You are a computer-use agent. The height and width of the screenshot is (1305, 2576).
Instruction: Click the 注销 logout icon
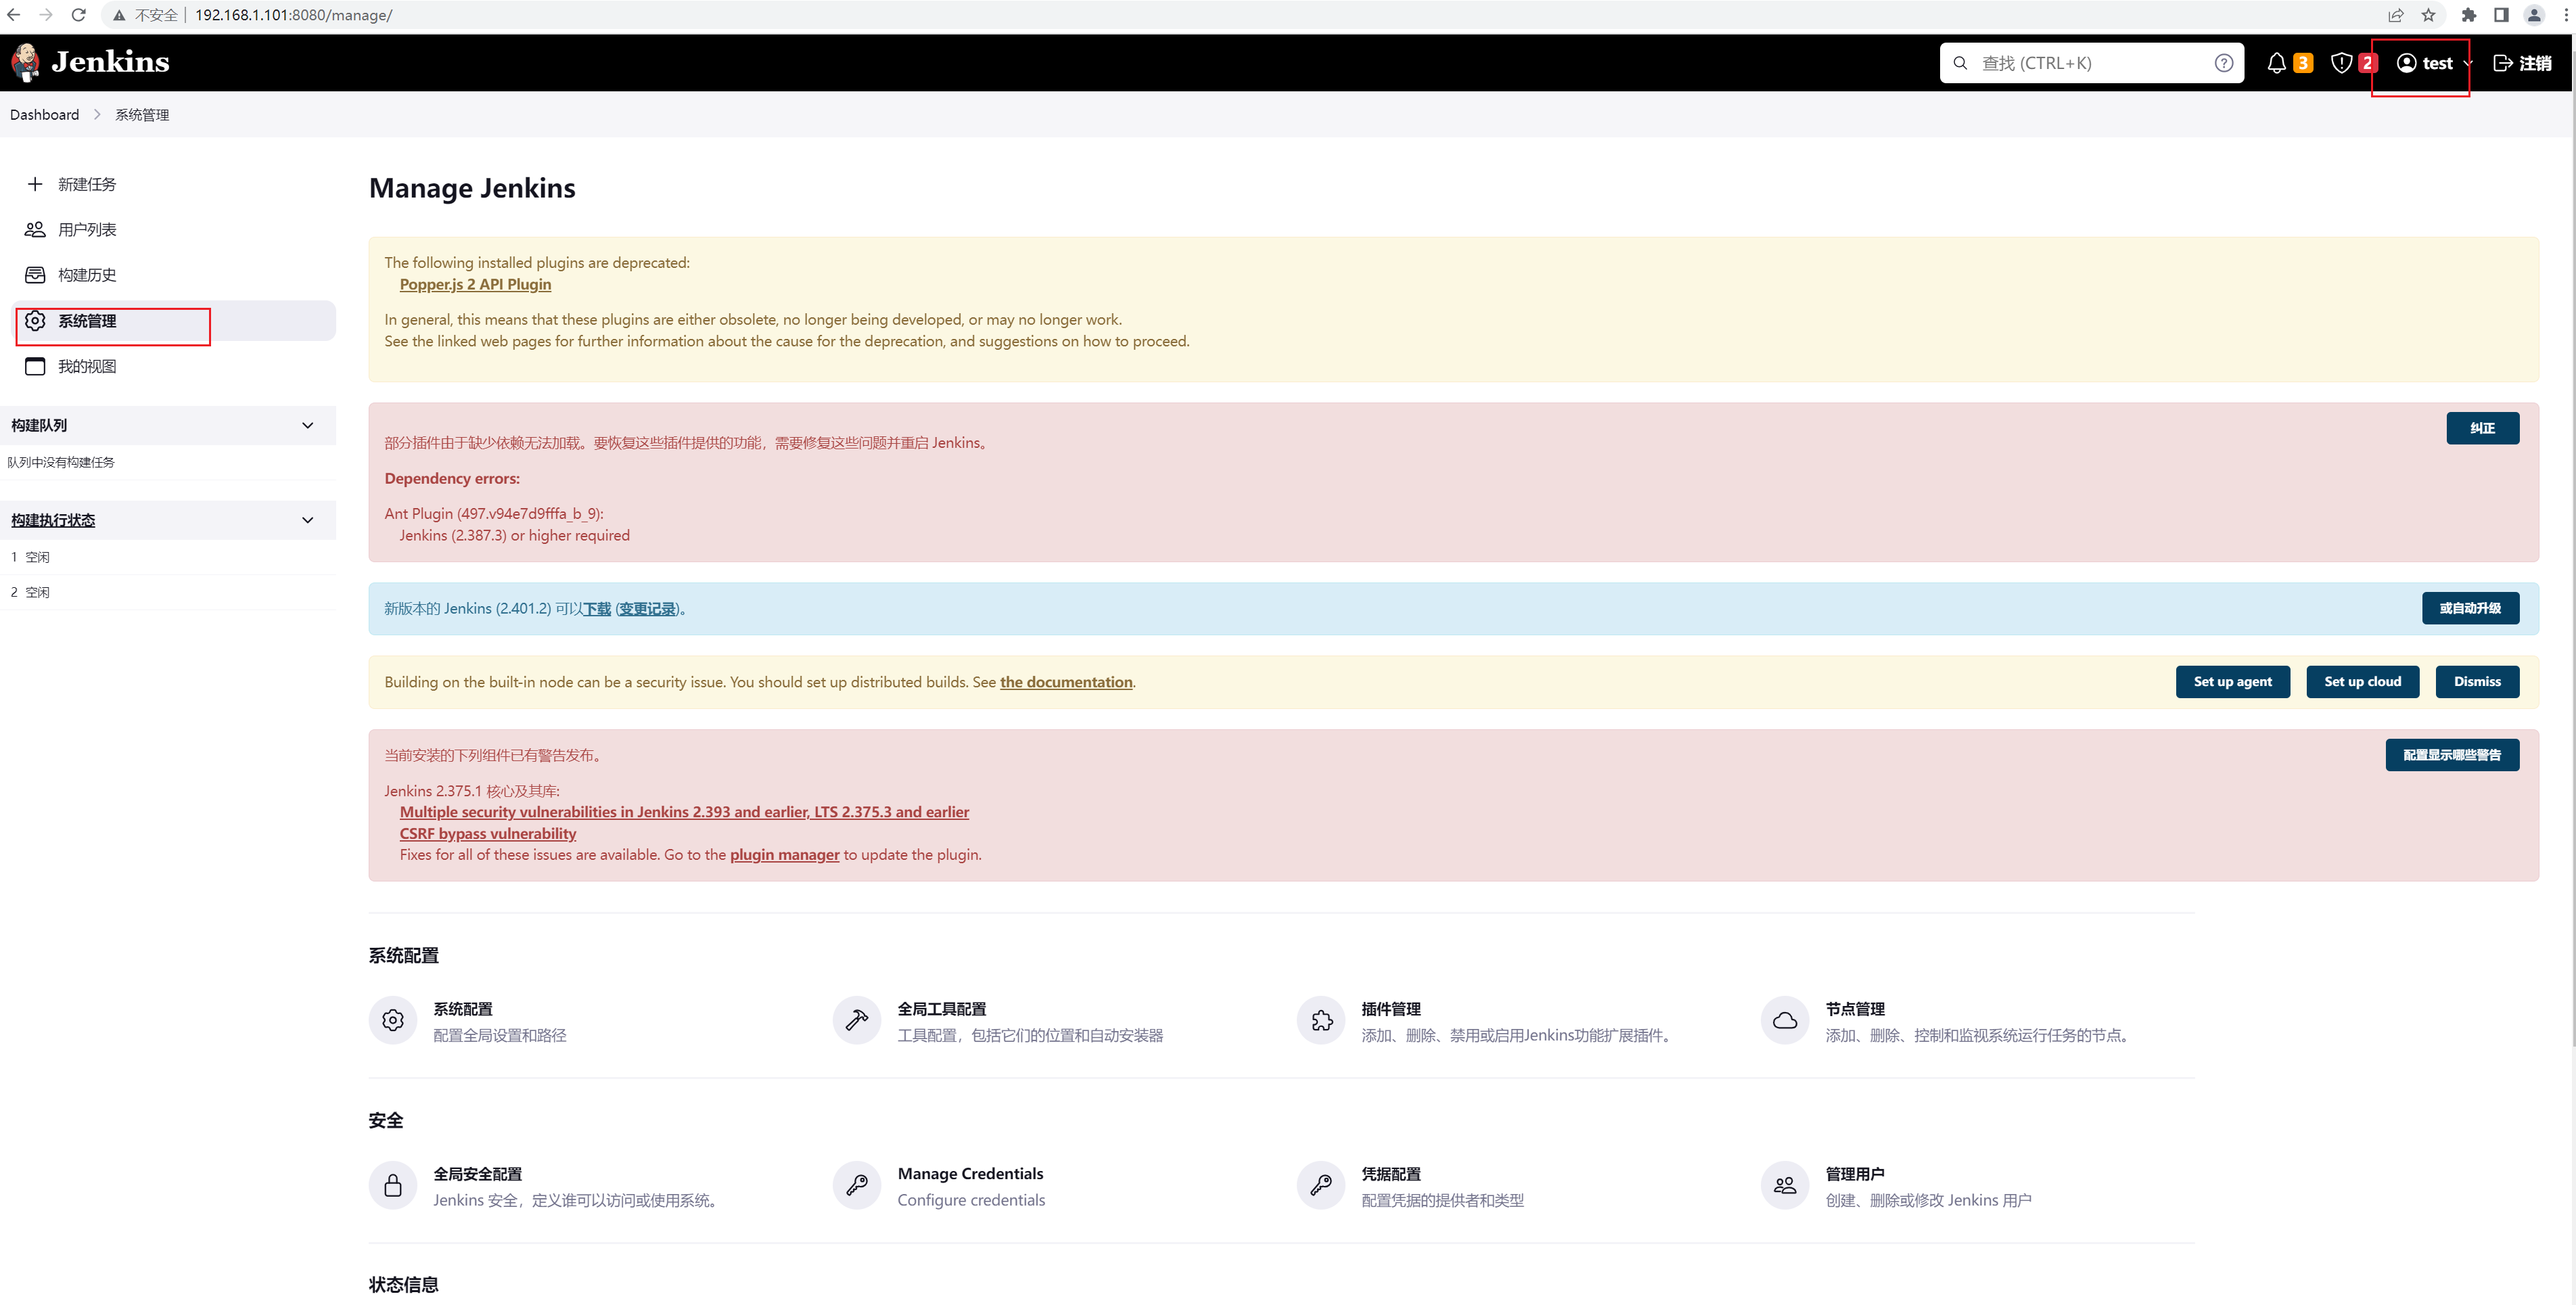coord(2503,63)
